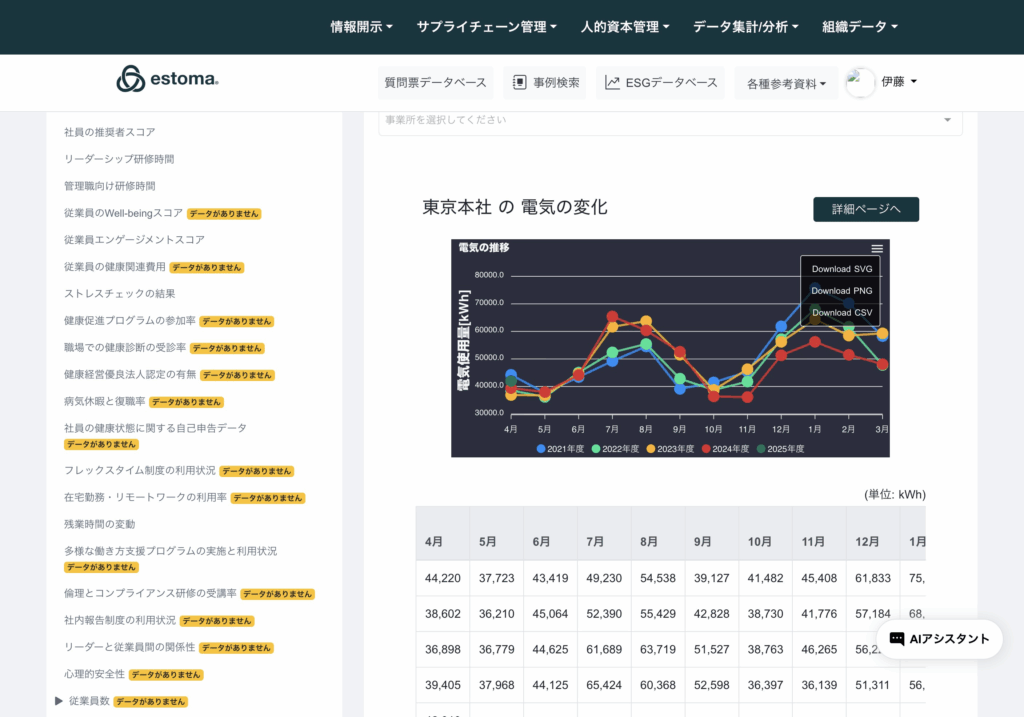Click the estoma logo icon
Screen dimensions: 1024x717
pyautogui.click(x=131, y=79)
